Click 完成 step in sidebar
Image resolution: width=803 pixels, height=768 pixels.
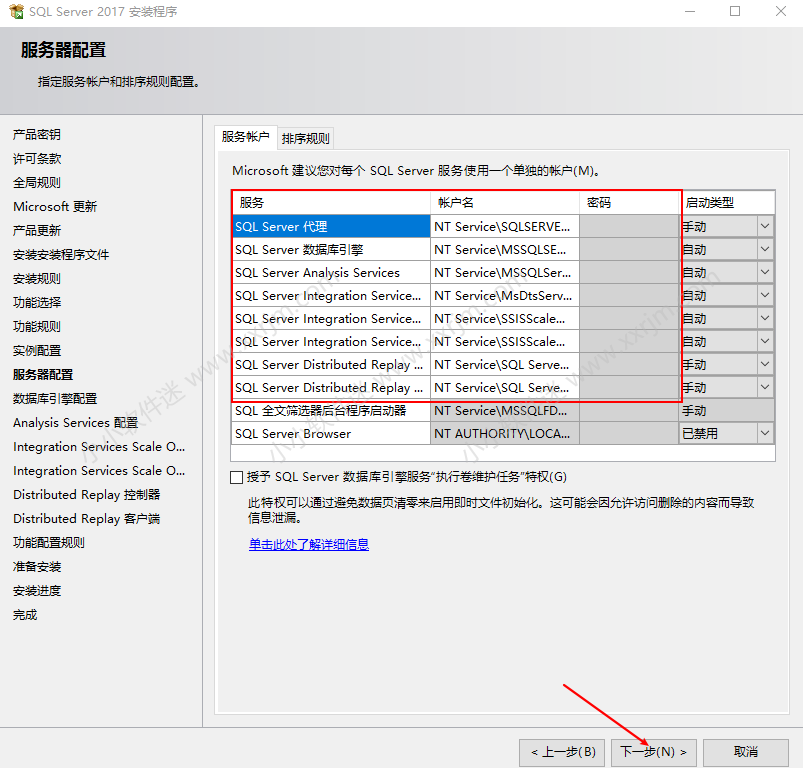25,615
